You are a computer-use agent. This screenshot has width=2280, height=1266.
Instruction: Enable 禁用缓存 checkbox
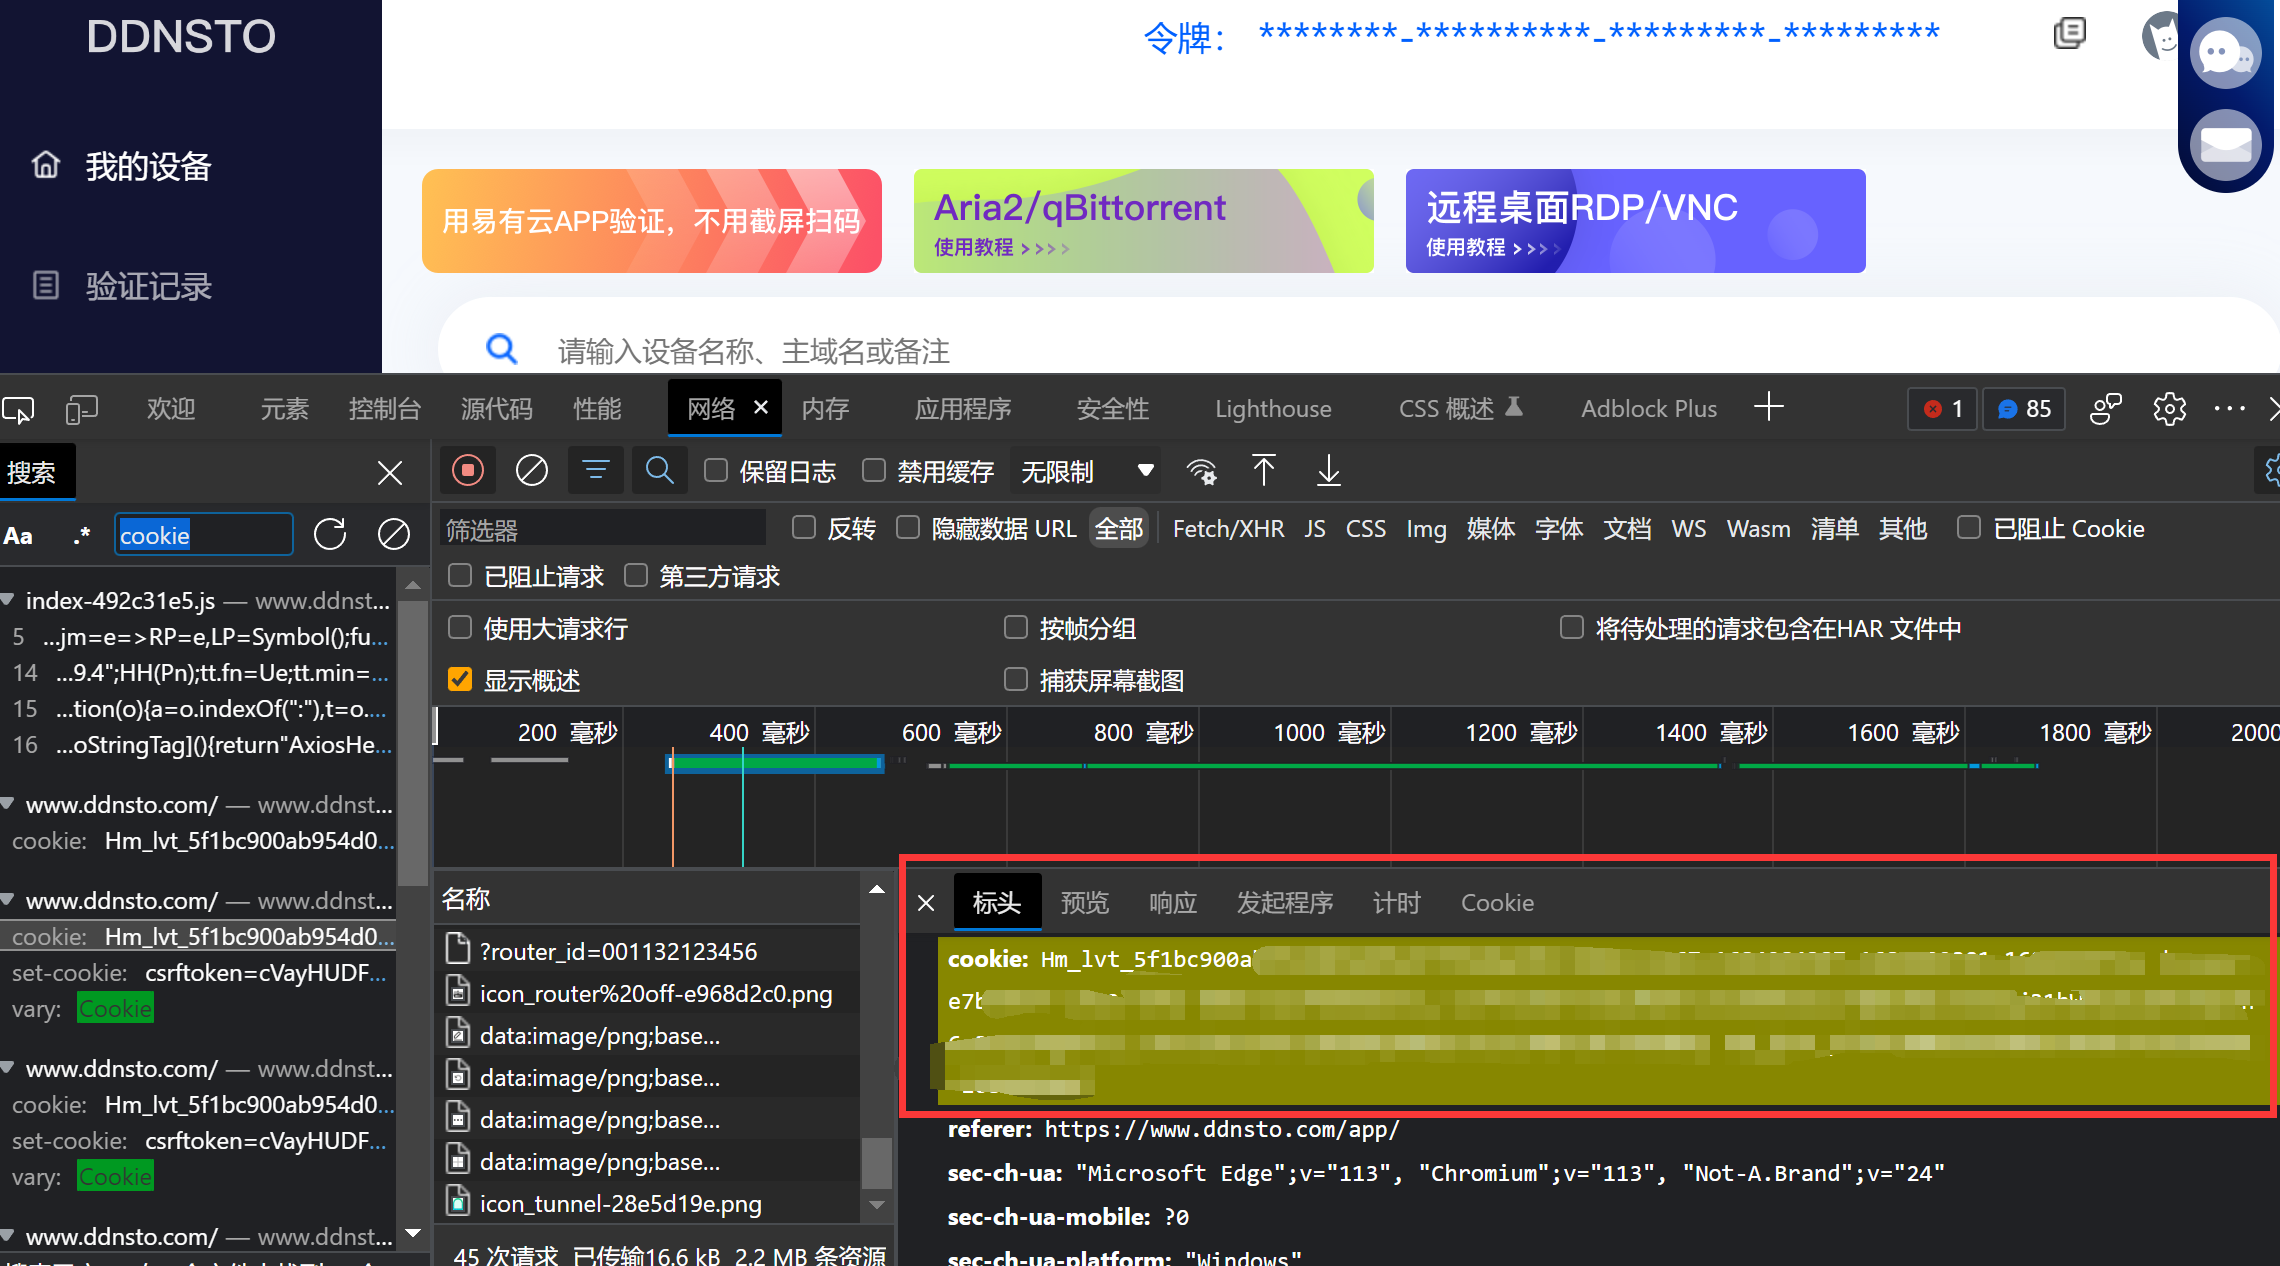(874, 470)
